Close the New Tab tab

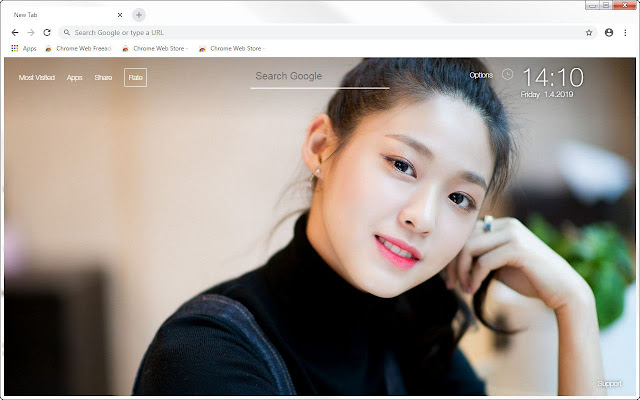(120, 15)
